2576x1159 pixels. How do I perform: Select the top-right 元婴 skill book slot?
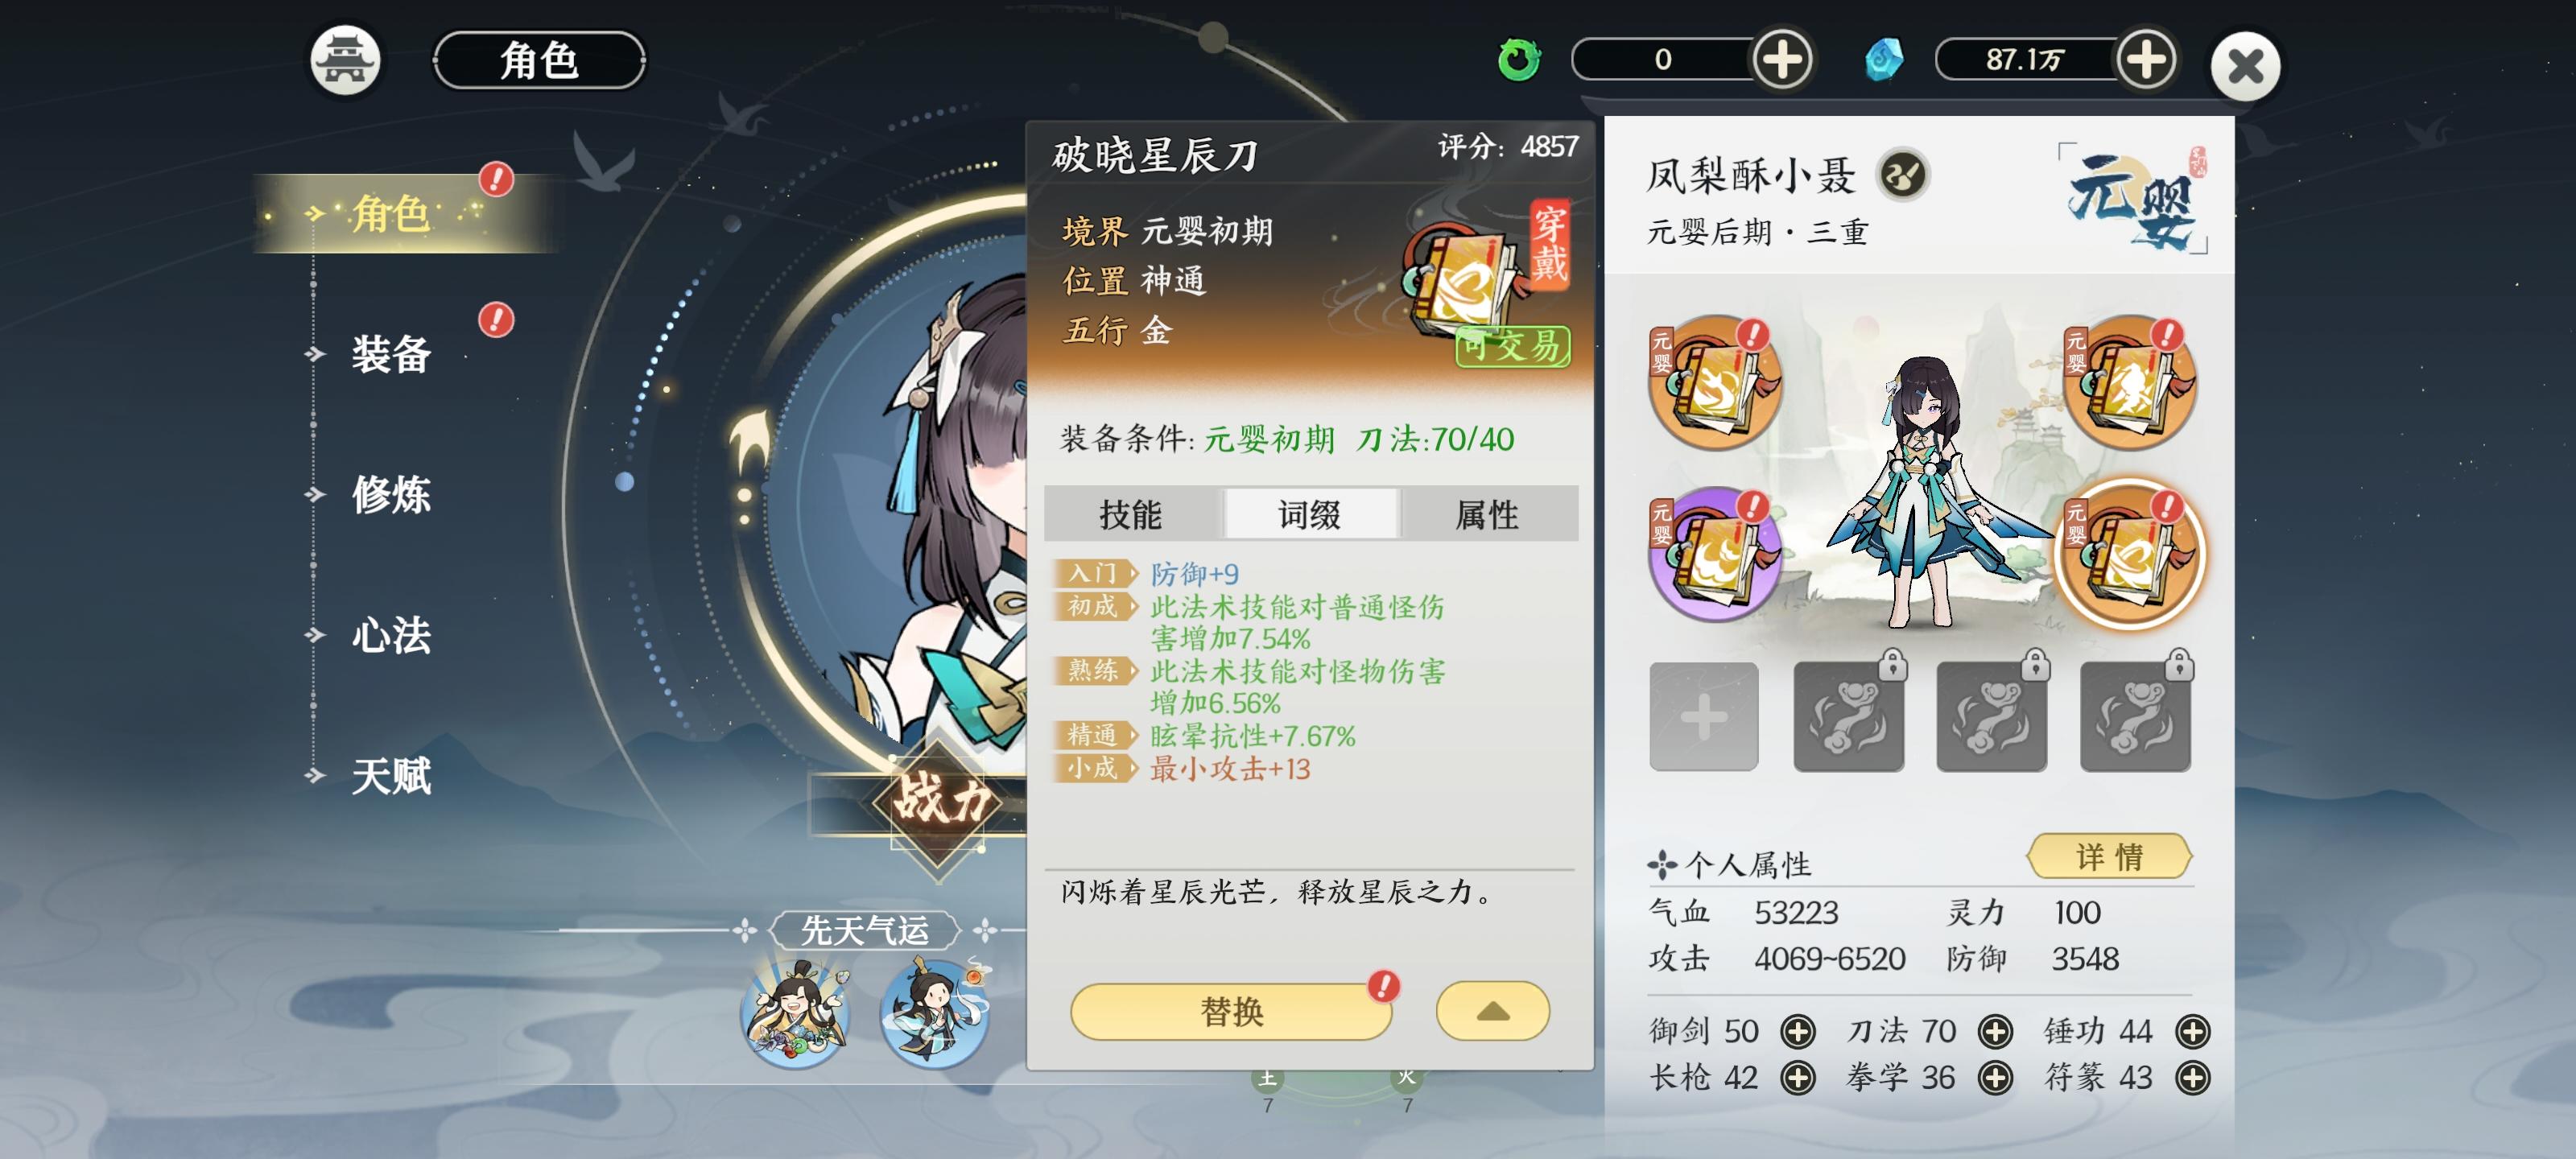2130,382
